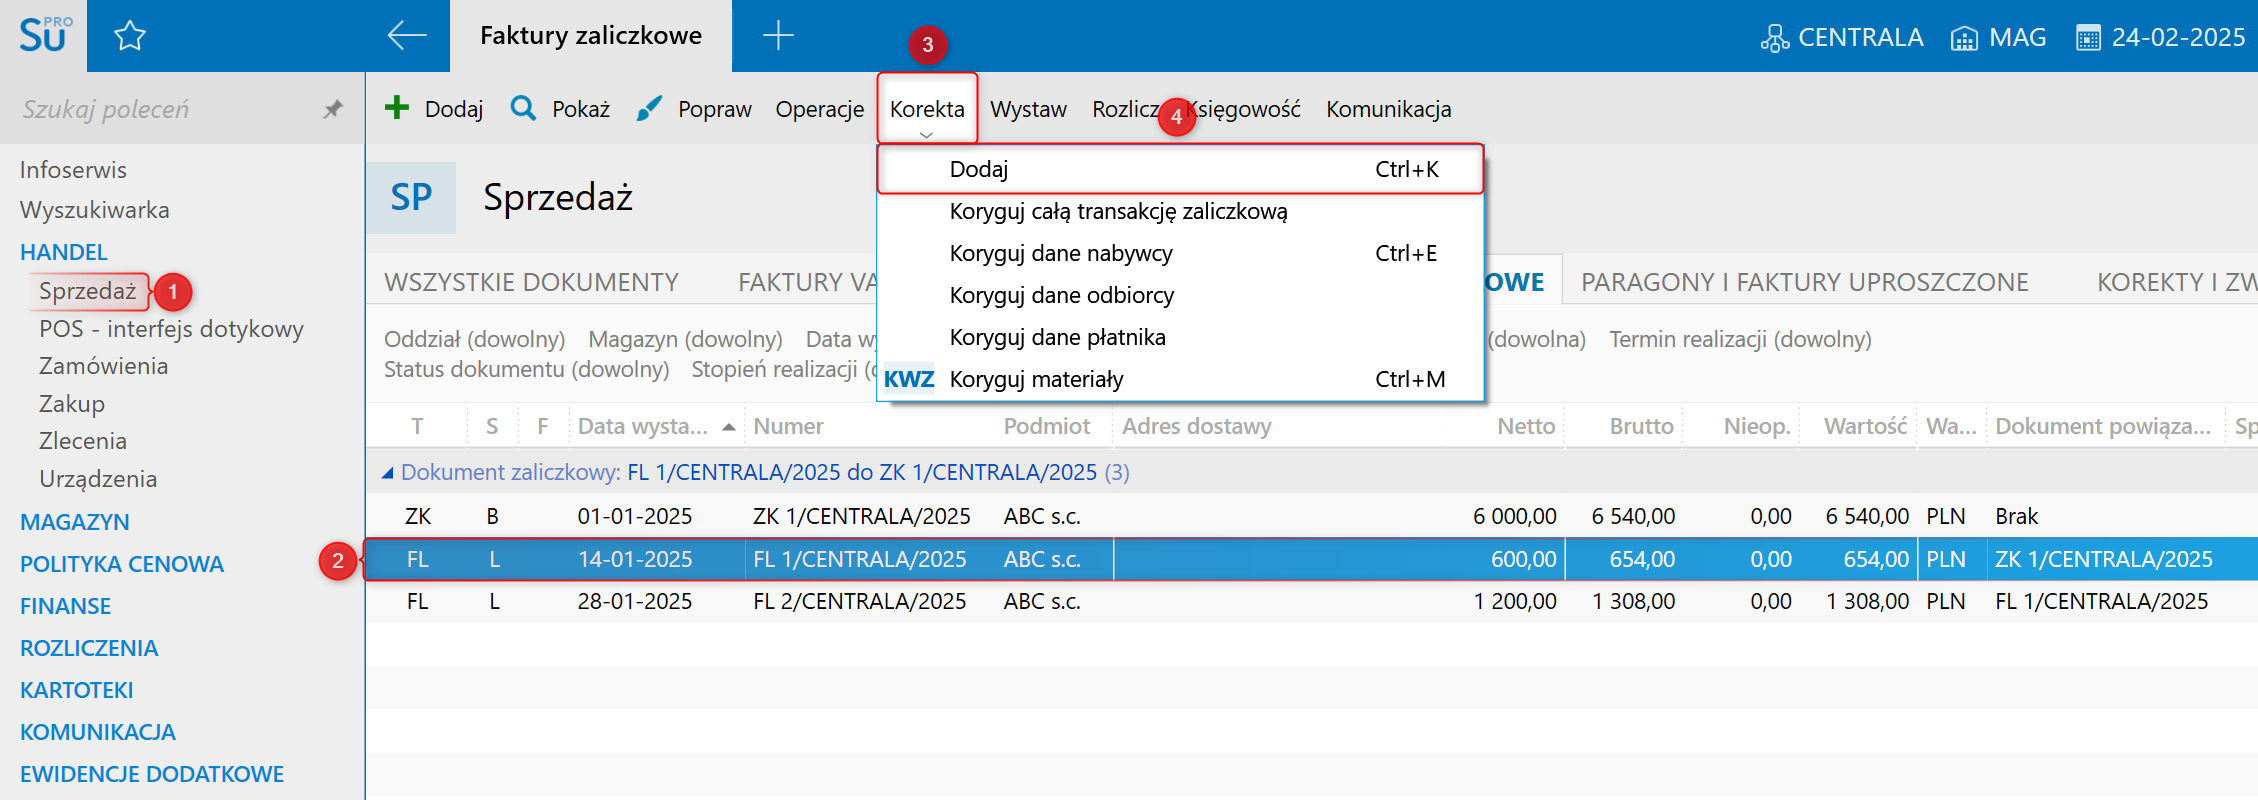2258x800 pixels.
Task: Select row ZK 1/CENTRALA/2025
Action: click(x=1312, y=516)
